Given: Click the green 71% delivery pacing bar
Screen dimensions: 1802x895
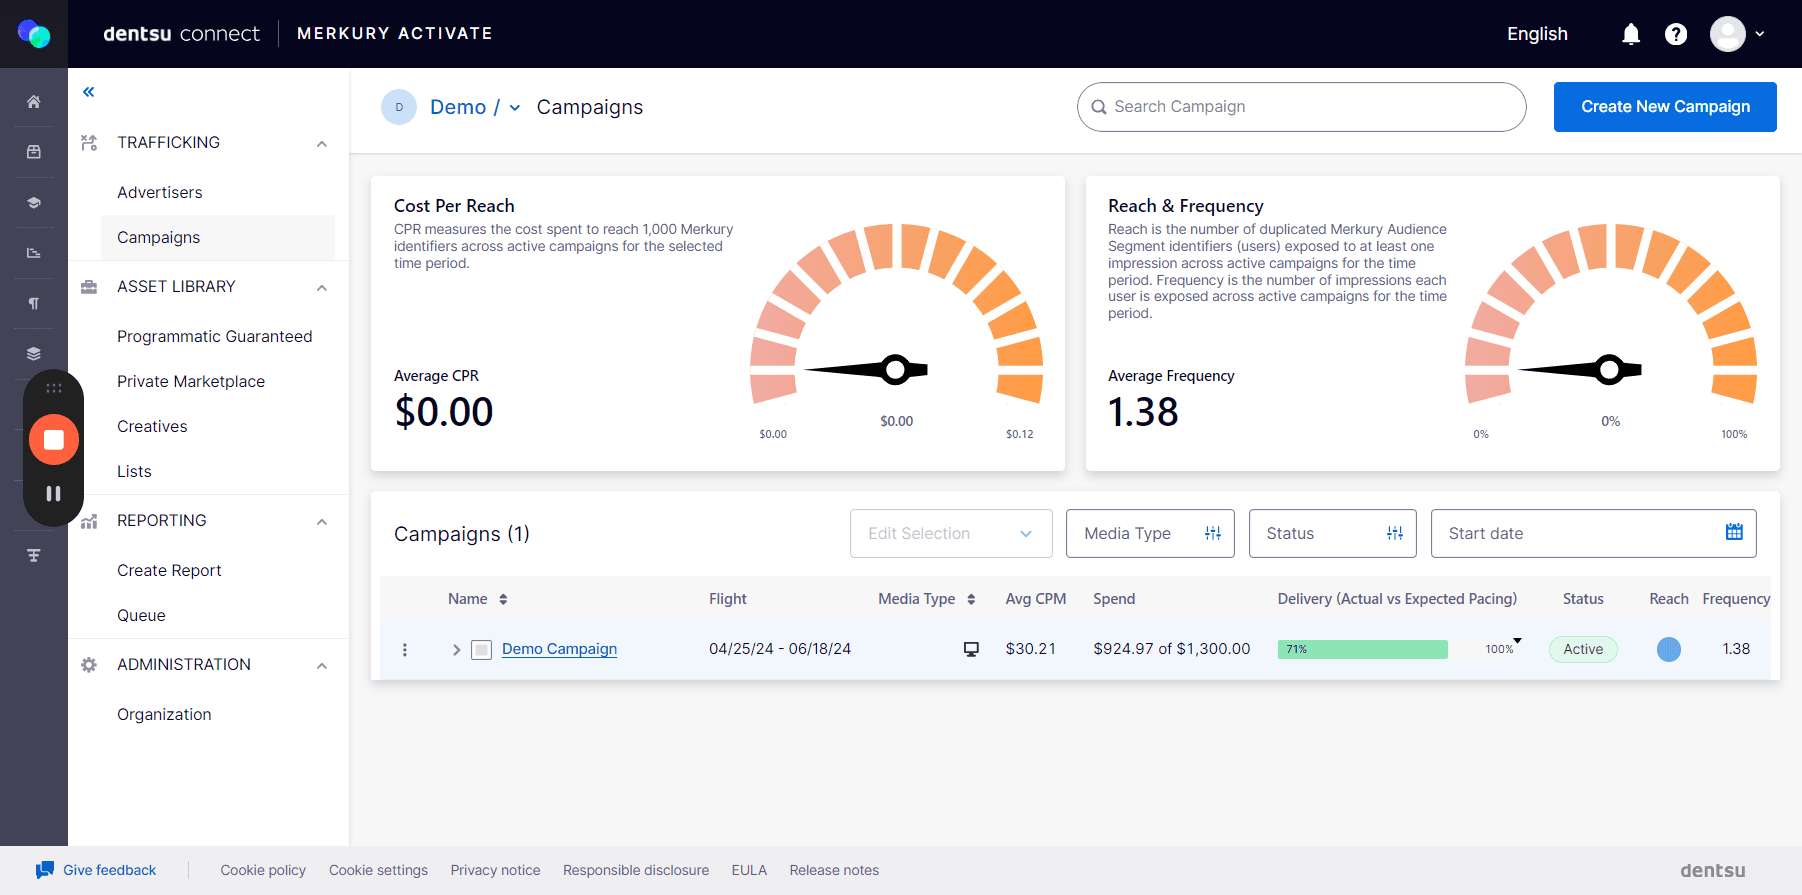Looking at the screenshot, I should click(x=1363, y=649).
